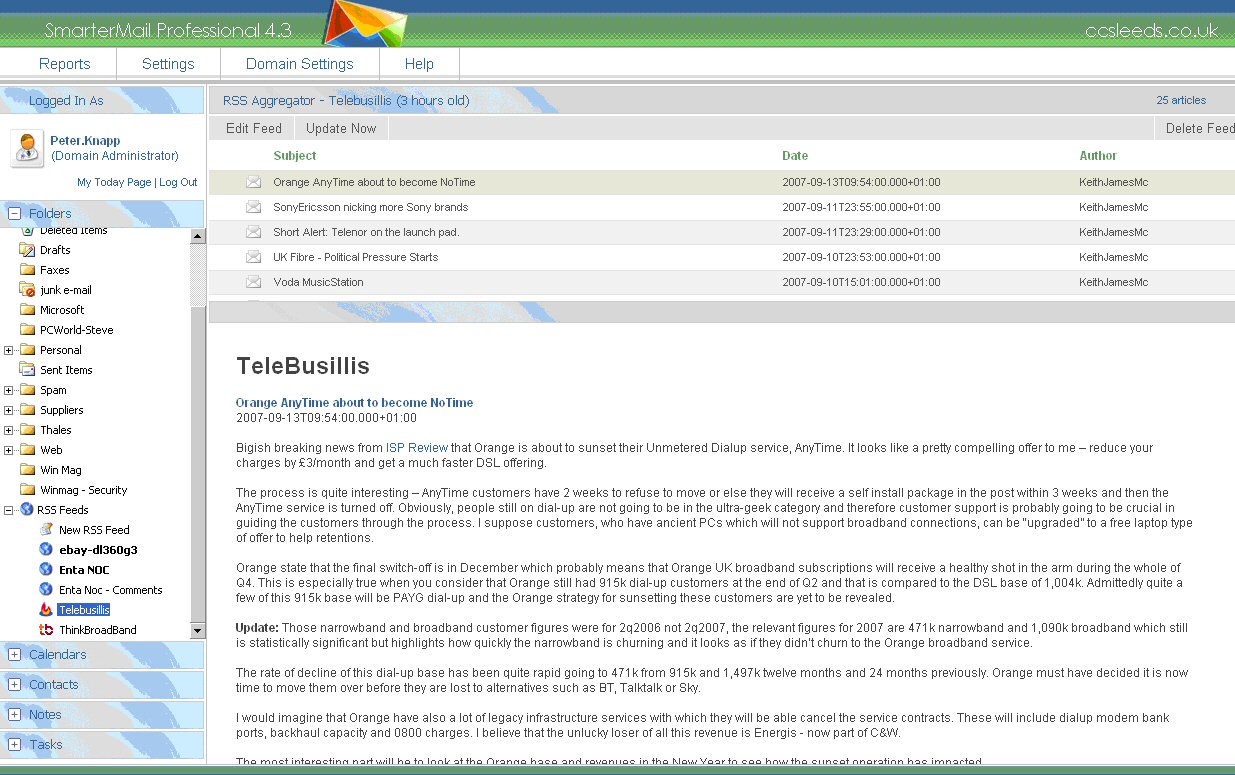Open the Enta NOC feed
This screenshot has height=775, width=1235.
pos(84,570)
